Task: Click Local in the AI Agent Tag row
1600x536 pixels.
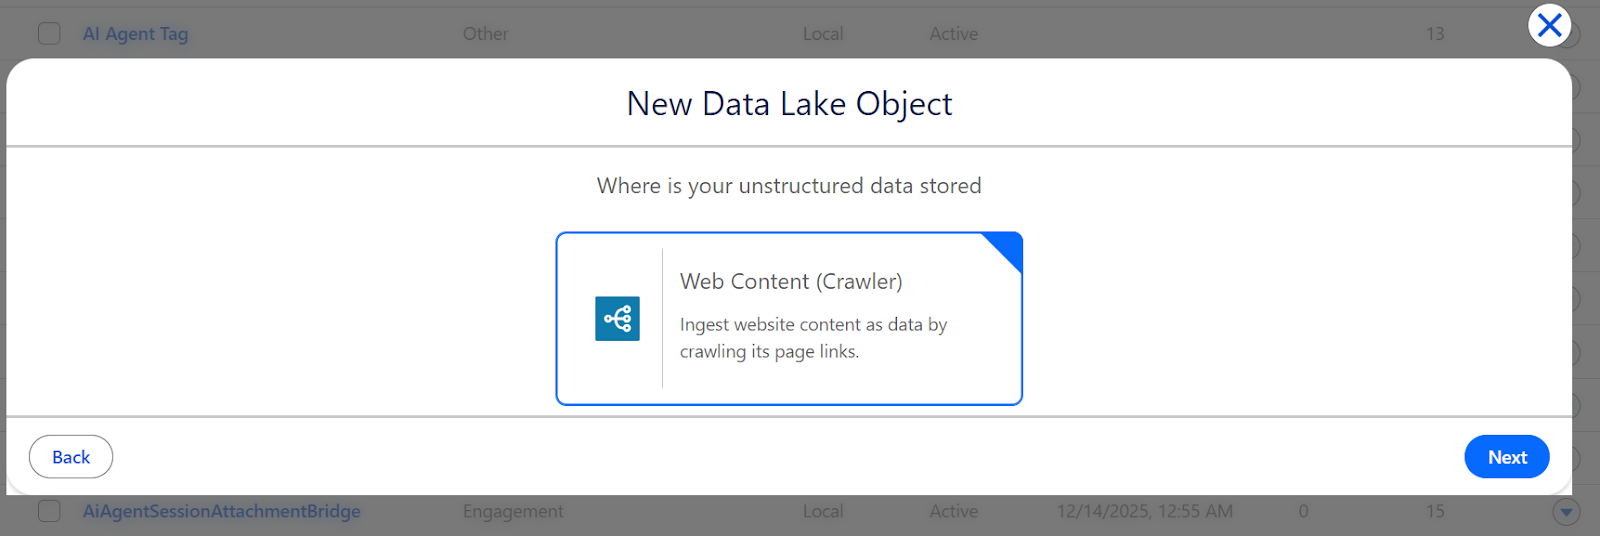Action: pyautogui.click(x=823, y=34)
